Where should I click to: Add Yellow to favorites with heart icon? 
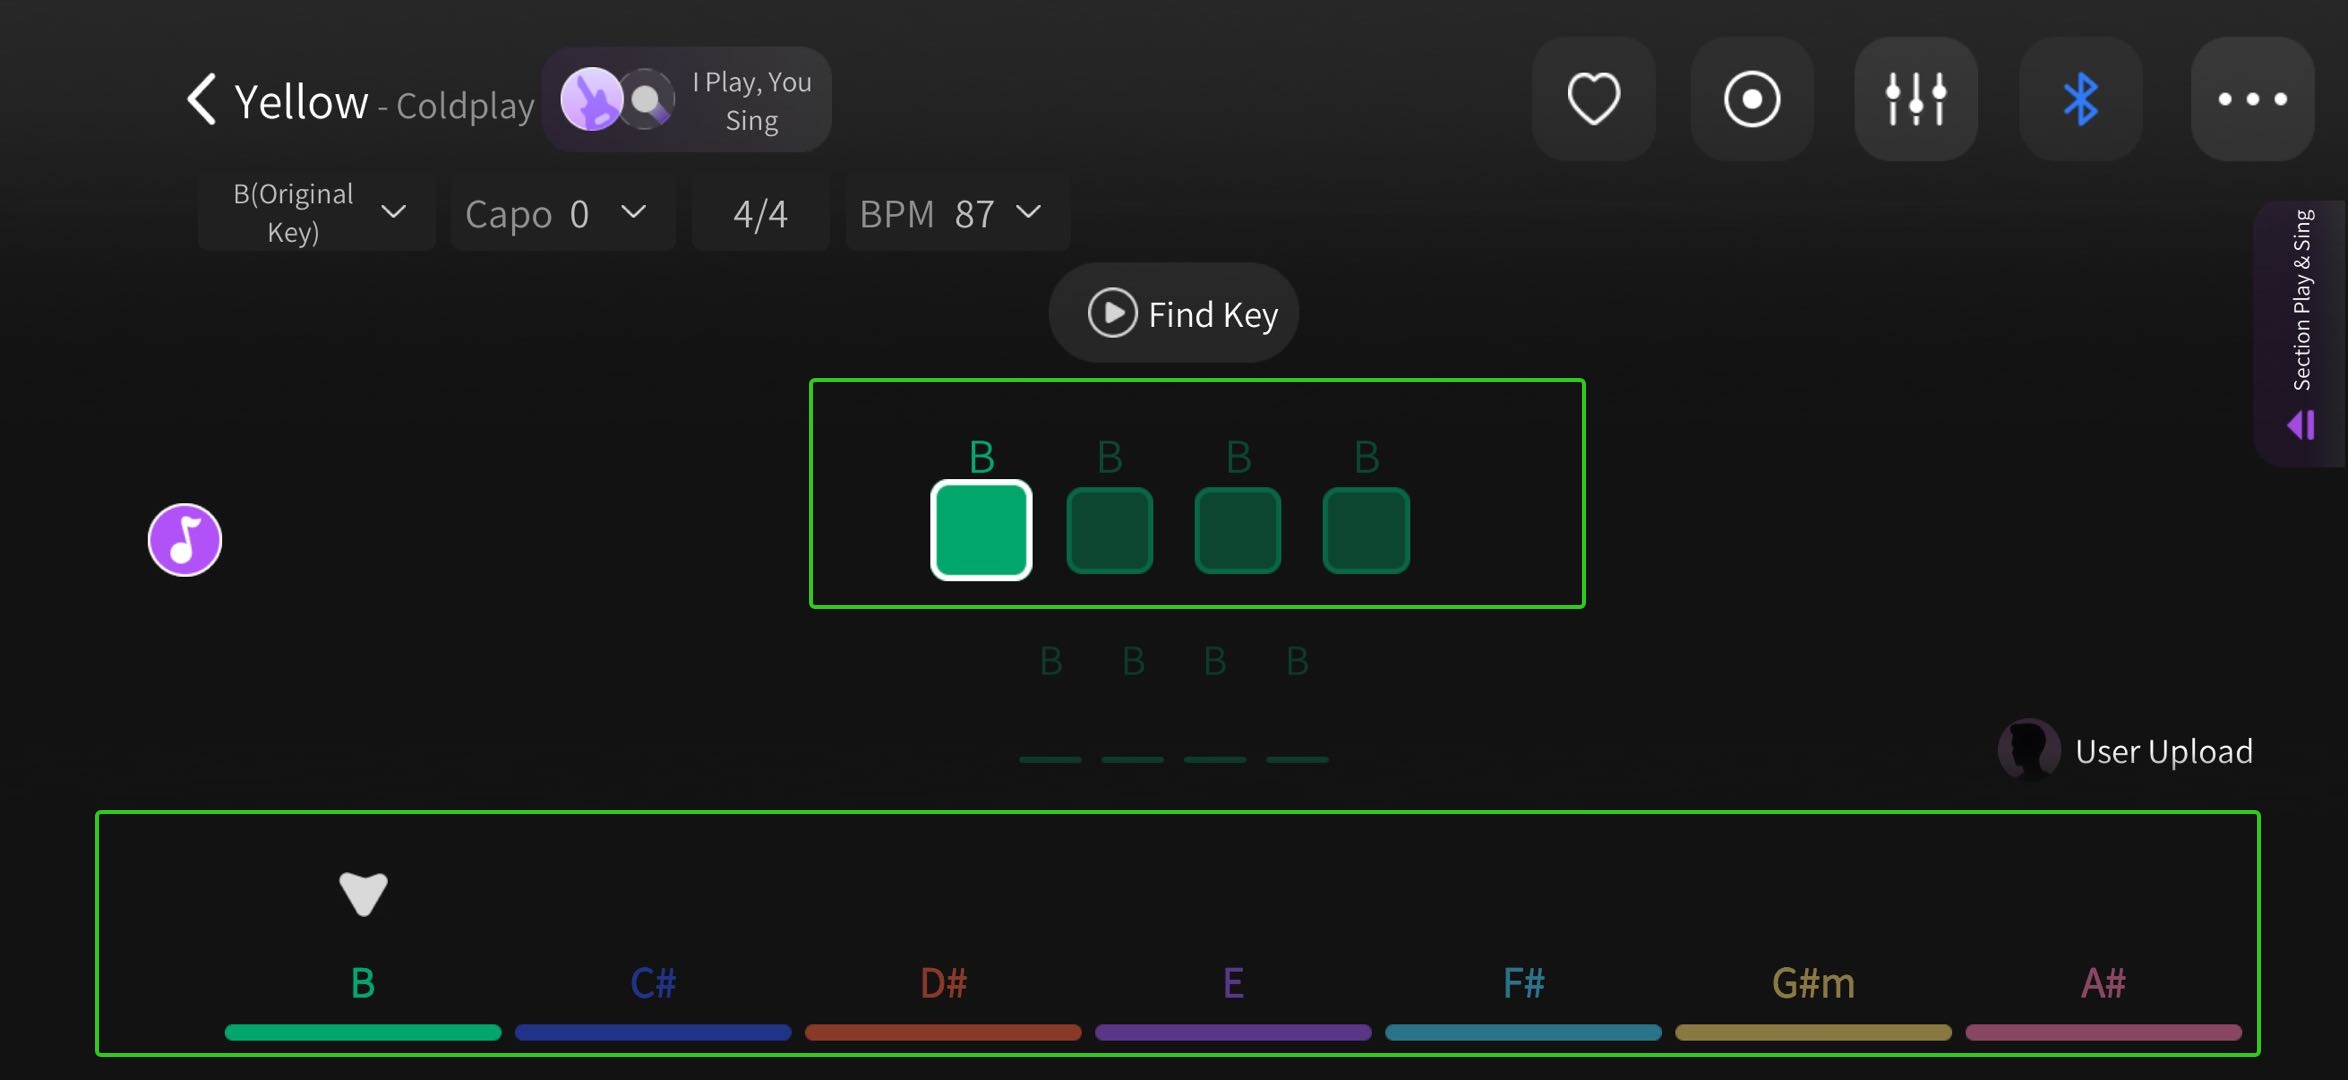click(x=1593, y=99)
